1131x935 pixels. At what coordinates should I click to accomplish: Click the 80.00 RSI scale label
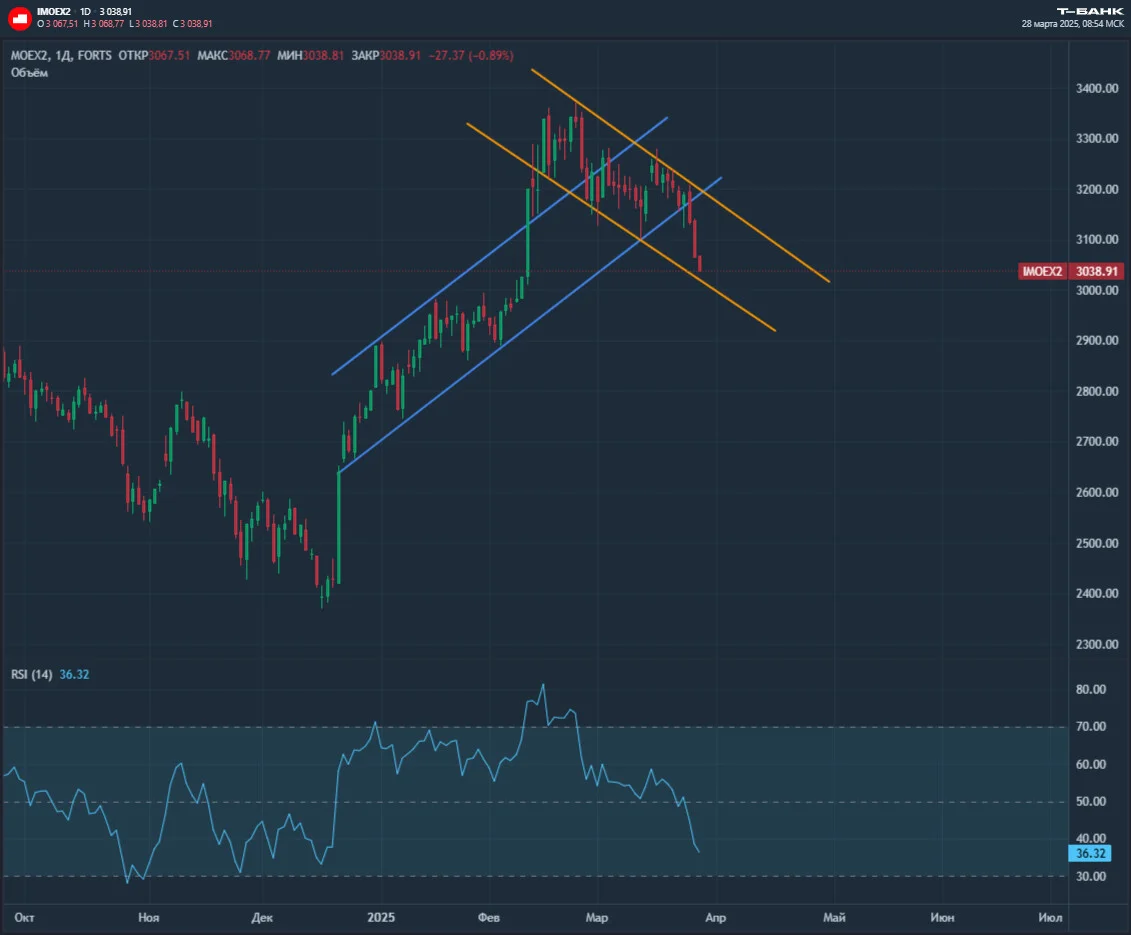(1091, 689)
